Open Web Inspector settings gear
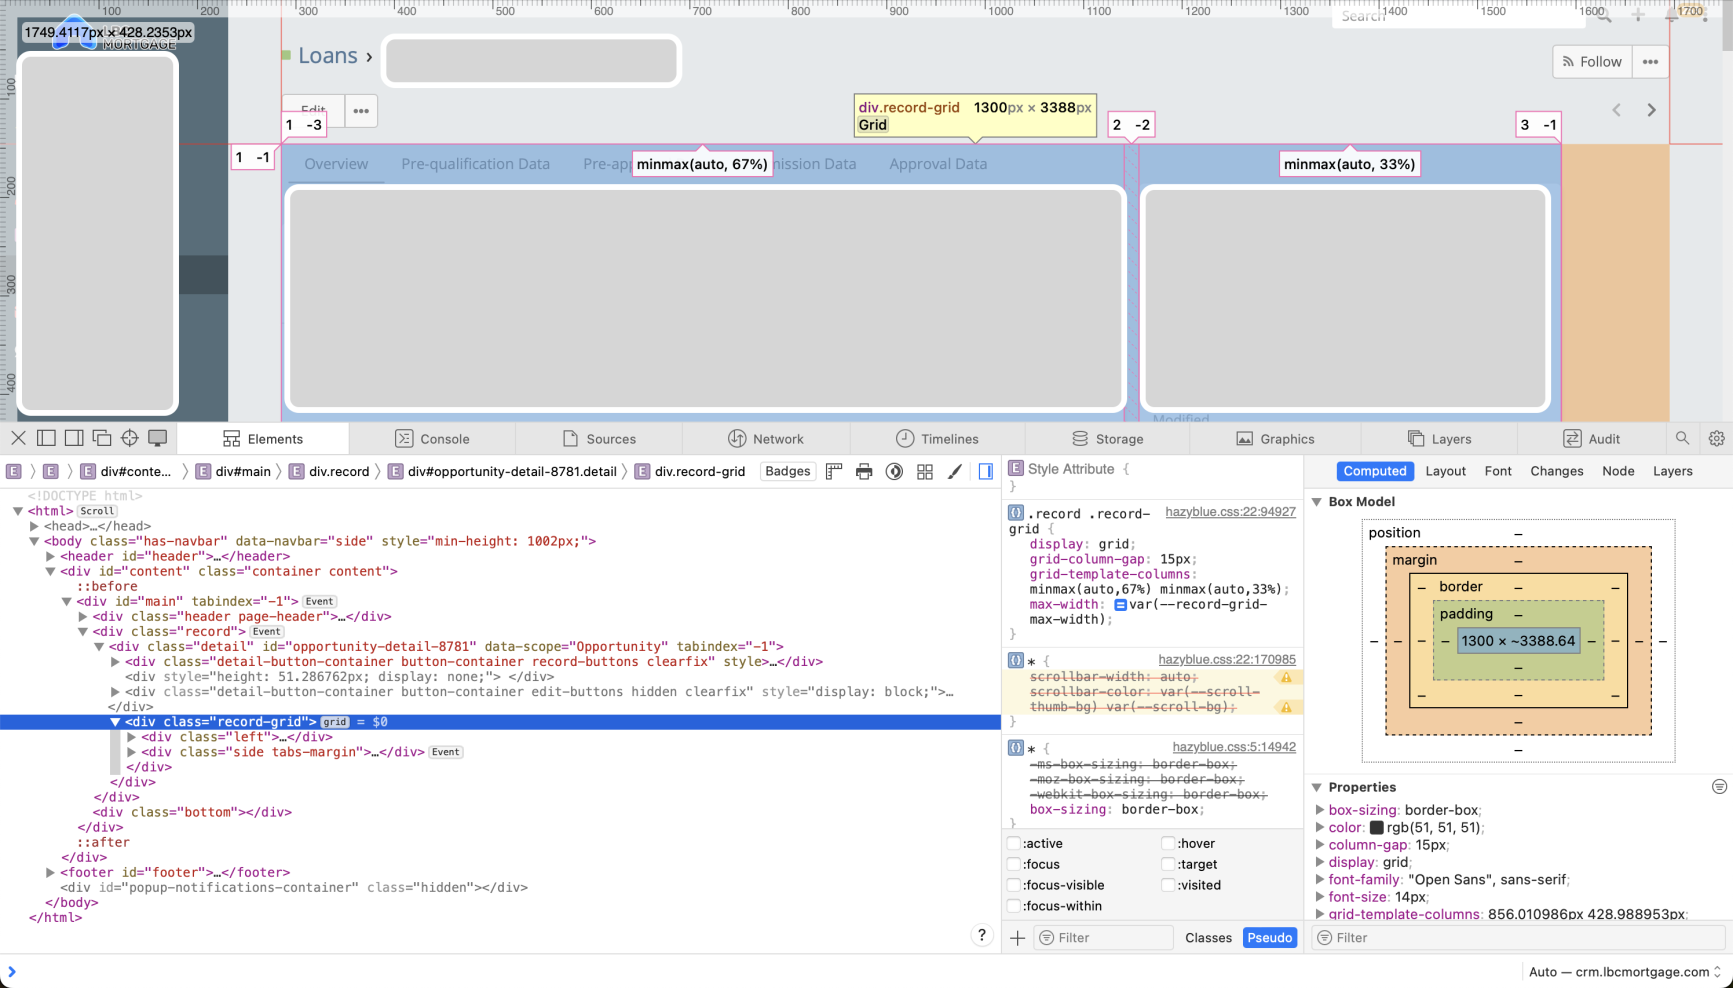The image size is (1733, 988). [1716, 438]
